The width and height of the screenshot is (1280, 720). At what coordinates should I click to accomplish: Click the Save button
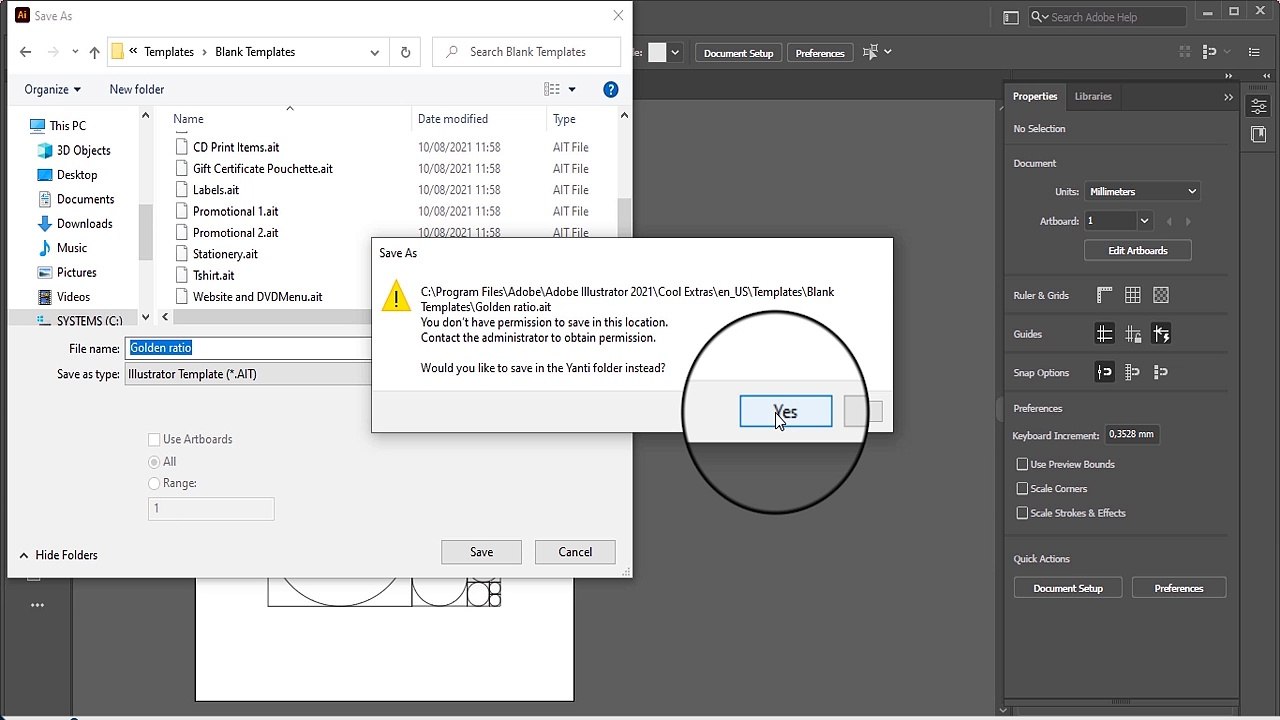(481, 552)
